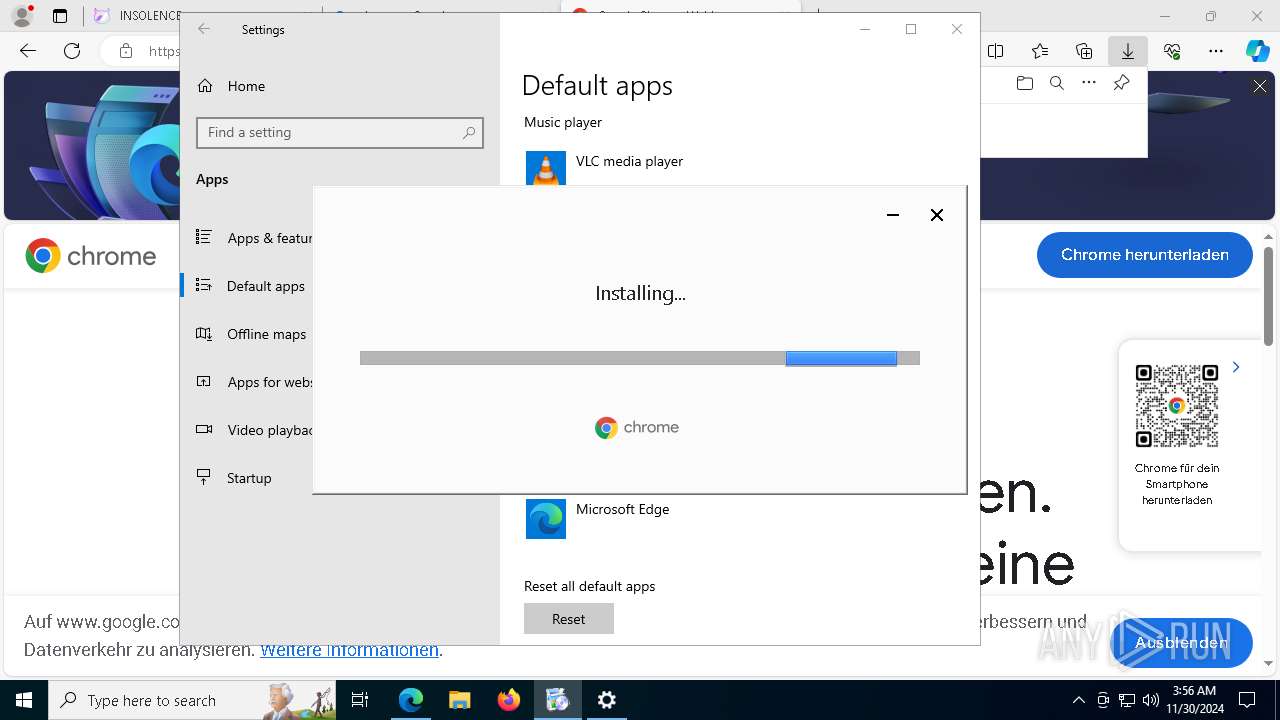The height and width of the screenshot is (720, 1280).
Task: Reset all default apps
Action: (568, 619)
